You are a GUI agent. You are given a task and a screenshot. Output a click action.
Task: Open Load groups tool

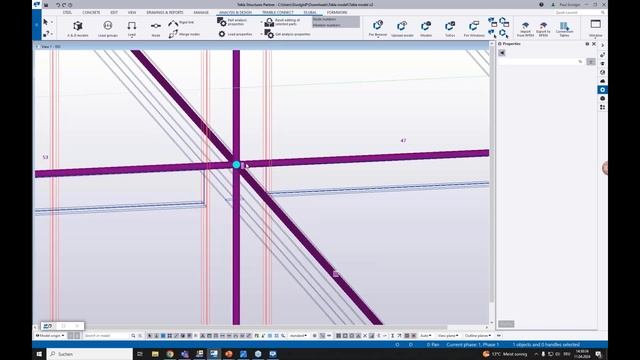tap(108, 29)
